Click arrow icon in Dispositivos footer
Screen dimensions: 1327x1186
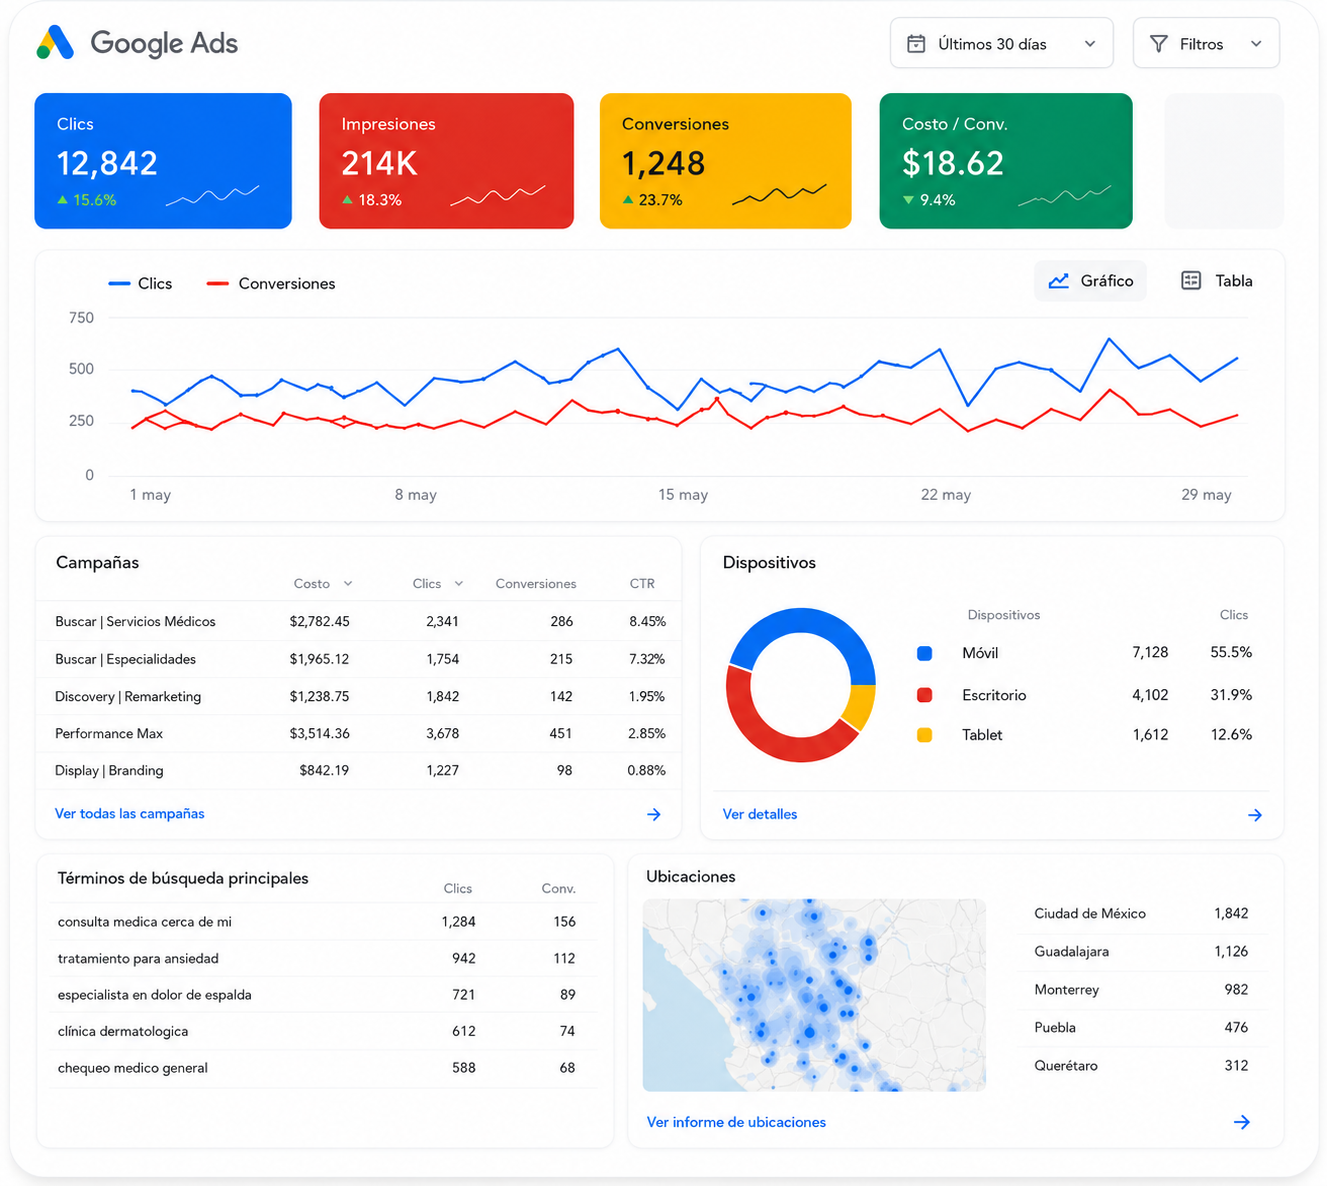click(x=1255, y=816)
